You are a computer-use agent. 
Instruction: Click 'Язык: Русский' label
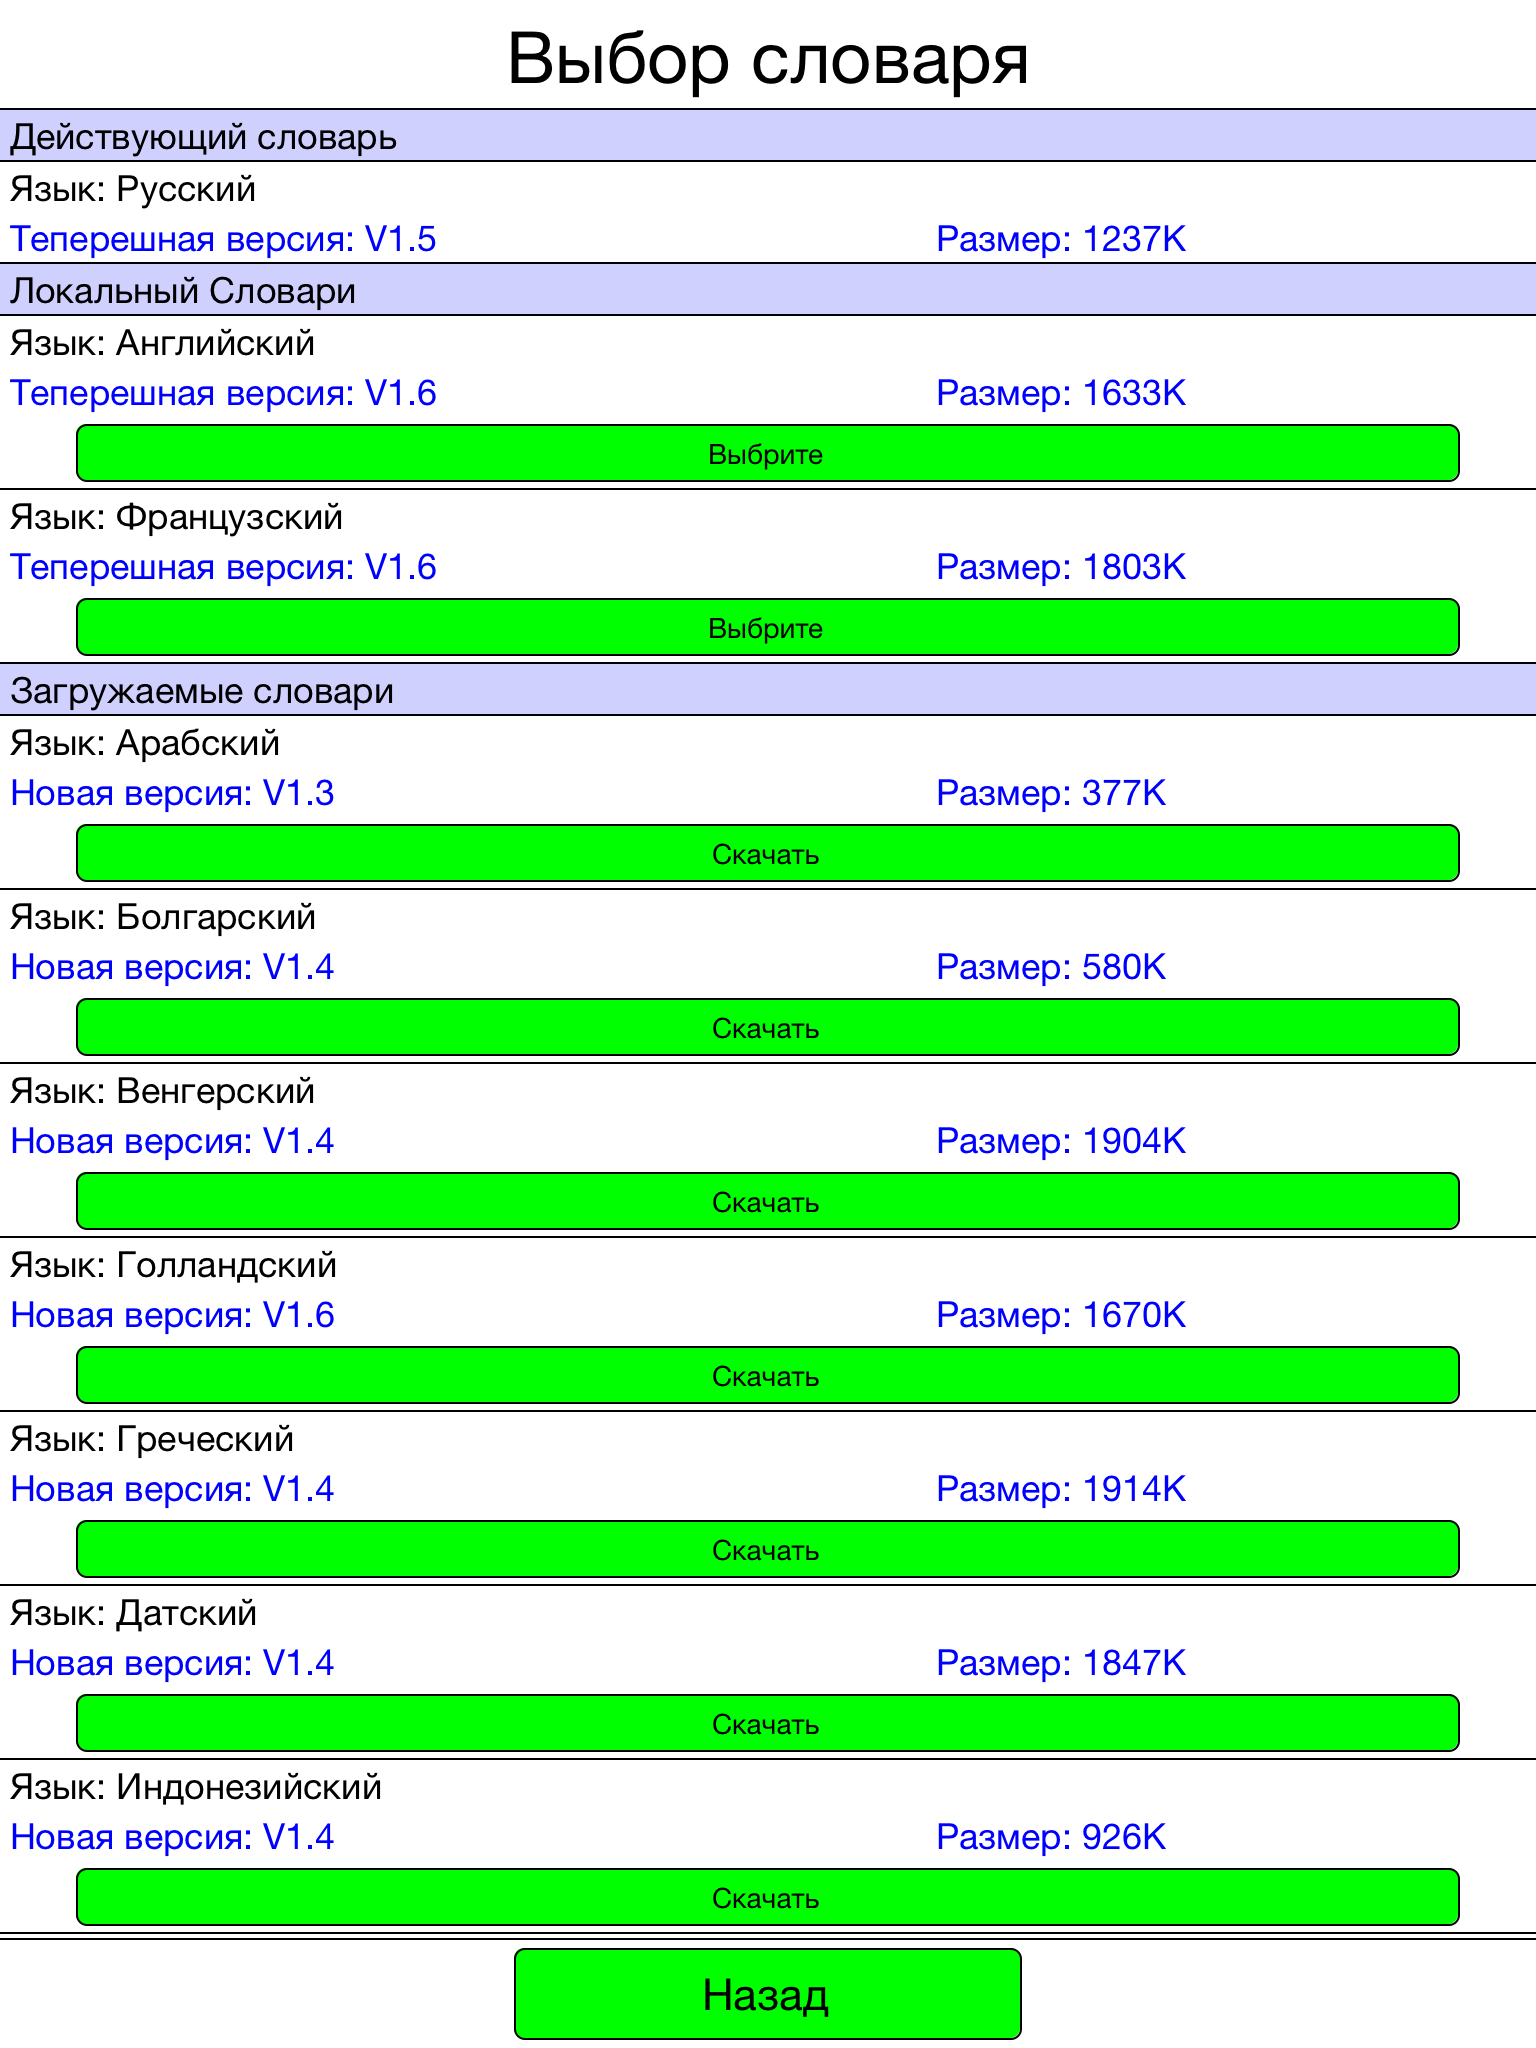coord(133,189)
